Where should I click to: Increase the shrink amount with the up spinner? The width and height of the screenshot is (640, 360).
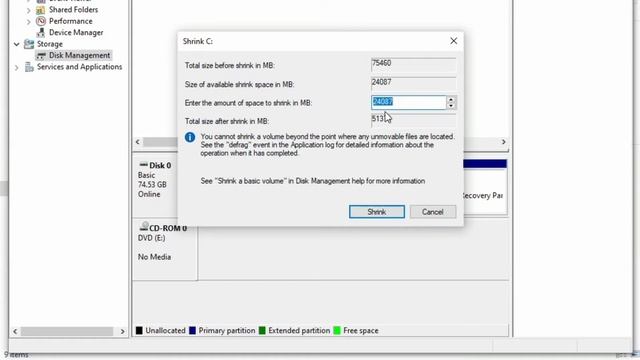451,99
